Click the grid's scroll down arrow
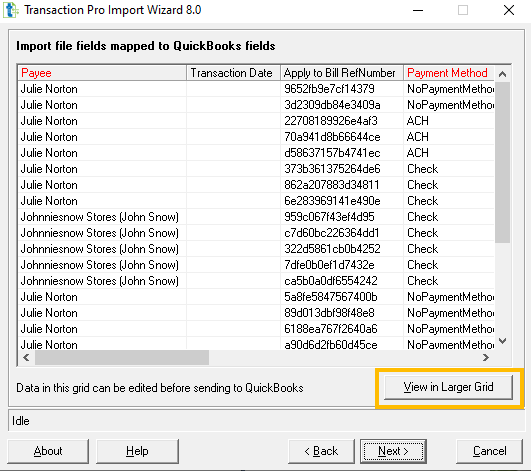The image size is (531, 471). tap(503, 341)
